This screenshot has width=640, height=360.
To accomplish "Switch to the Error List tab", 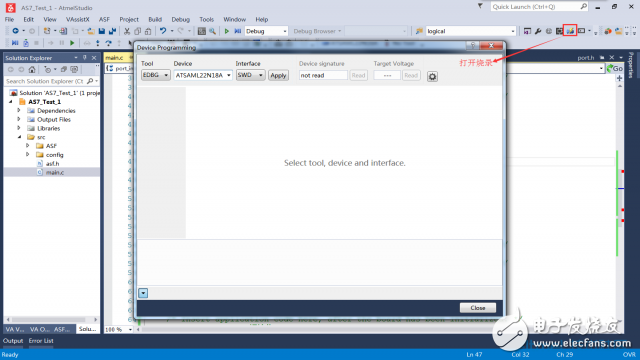I will [x=41, y=341].
